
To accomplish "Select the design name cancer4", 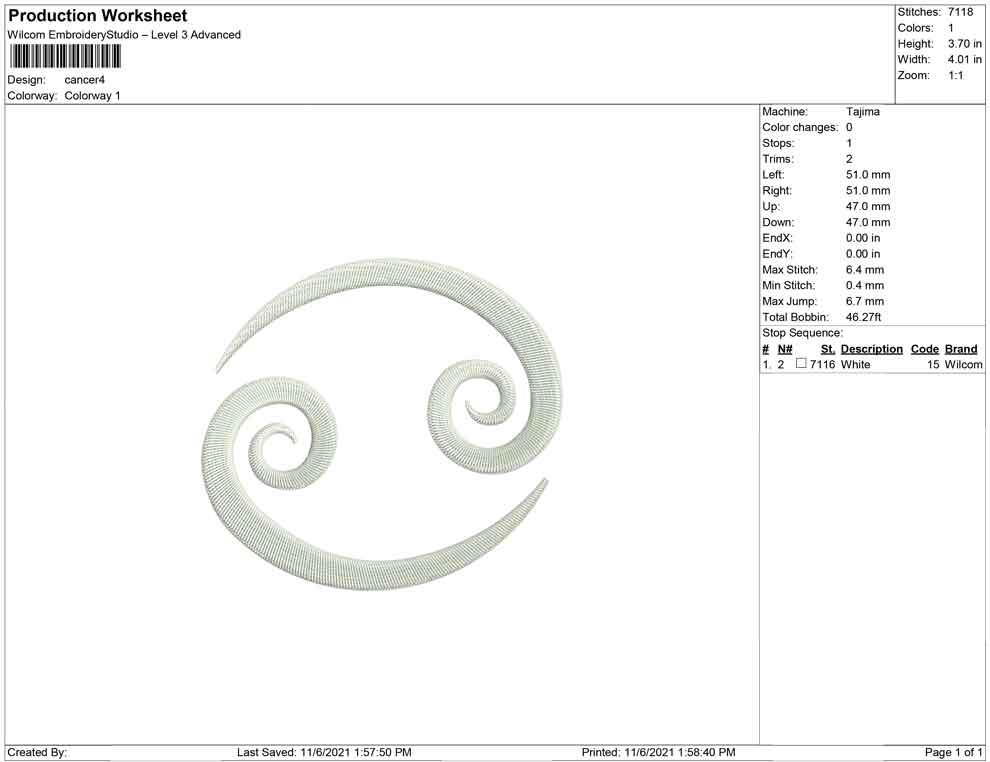I will 85,80.
